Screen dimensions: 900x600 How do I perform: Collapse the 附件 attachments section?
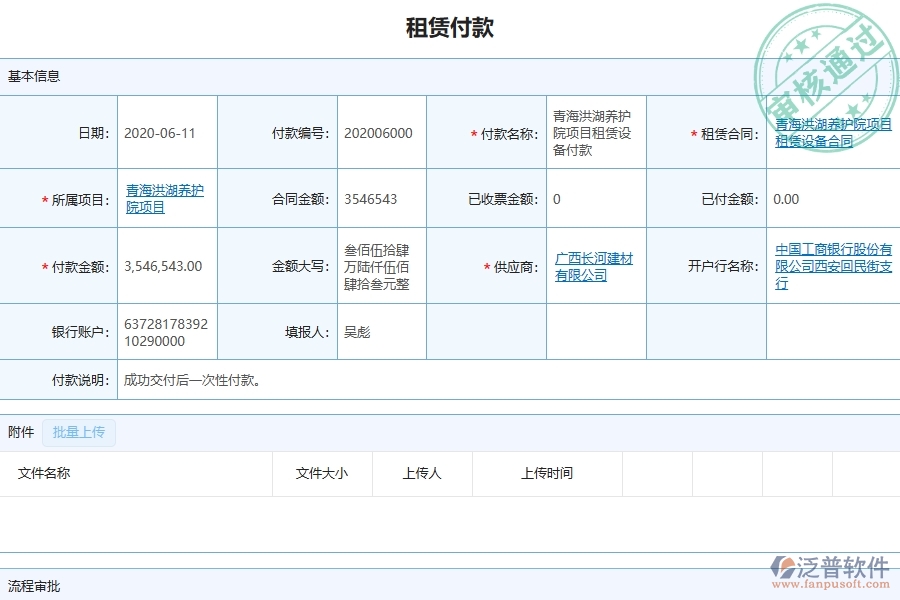(x=21, y=432)
